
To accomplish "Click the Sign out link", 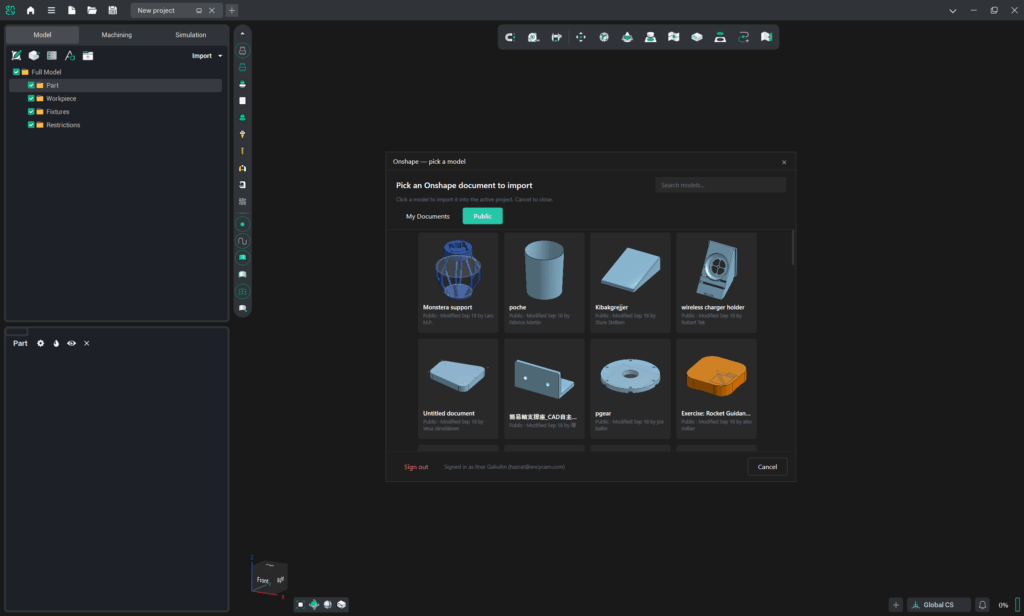I will [416, 467].
